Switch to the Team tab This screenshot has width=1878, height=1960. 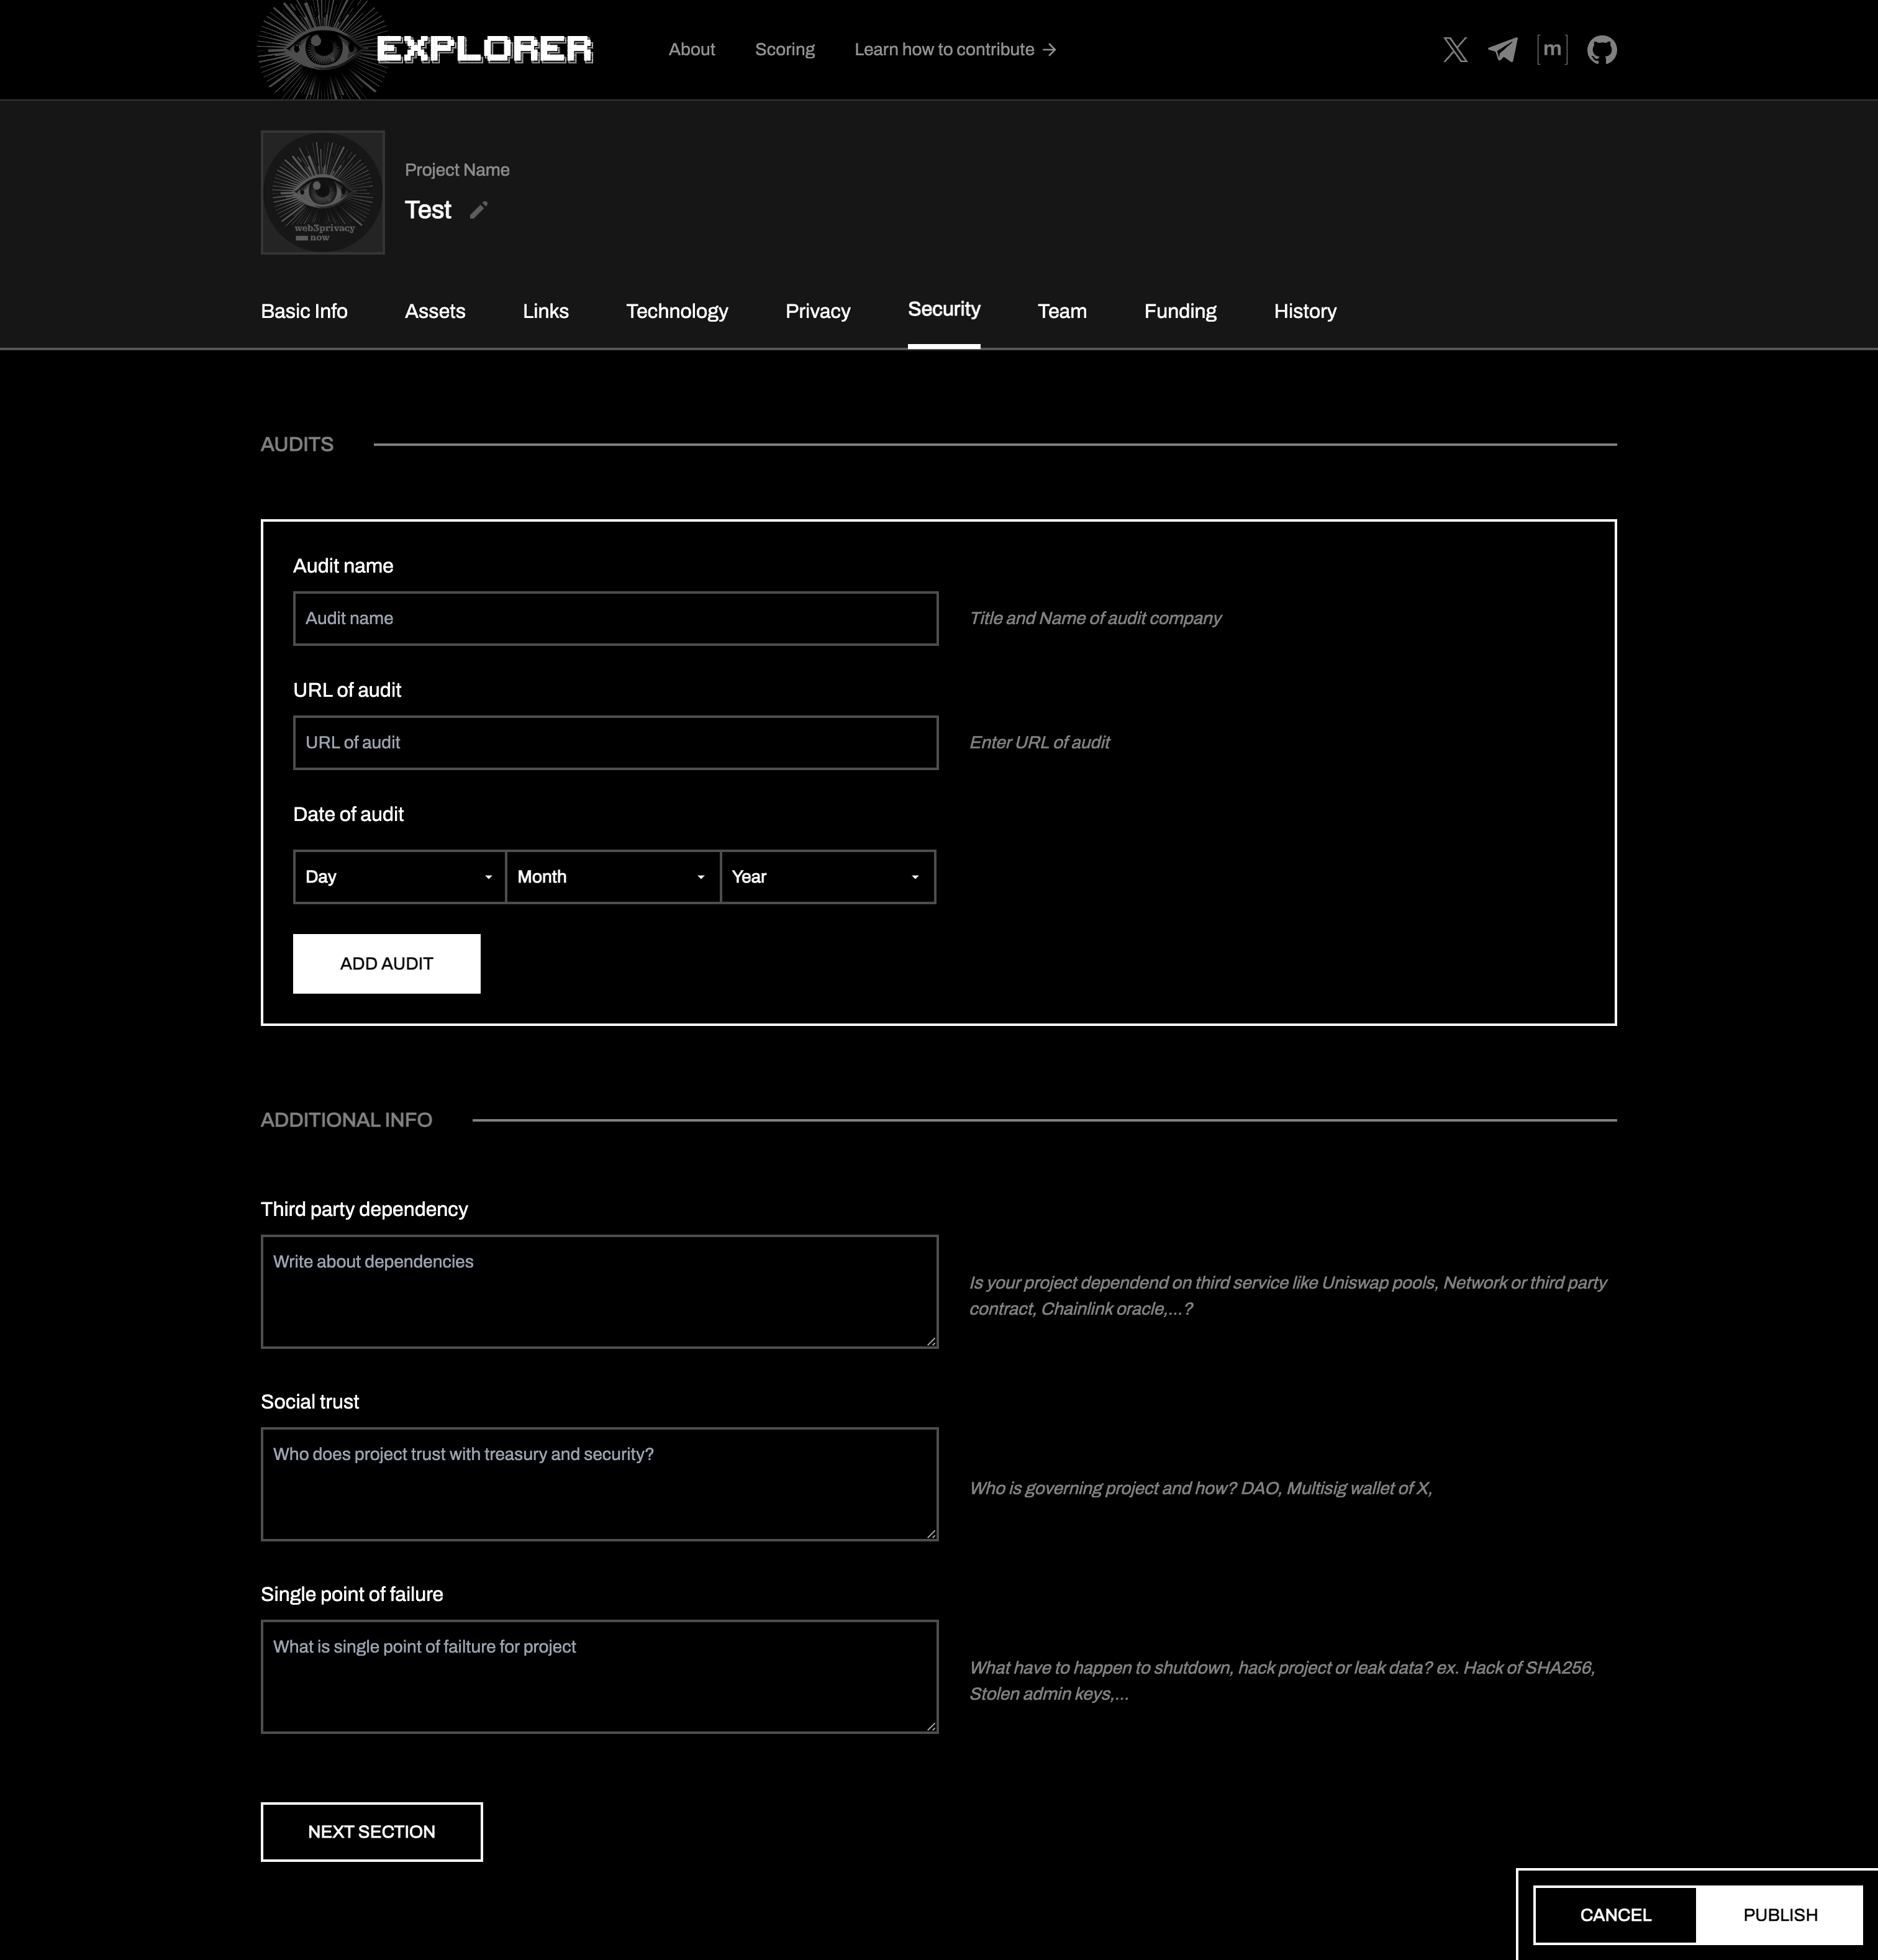pos(1062,311)
